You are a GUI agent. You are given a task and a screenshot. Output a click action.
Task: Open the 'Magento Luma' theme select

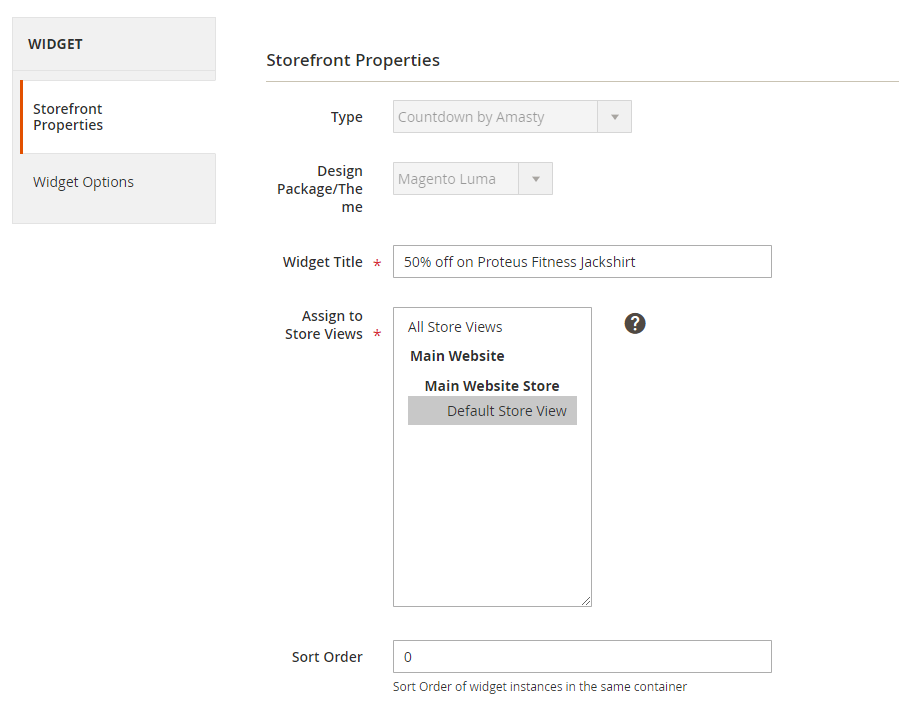coord(456,180)
